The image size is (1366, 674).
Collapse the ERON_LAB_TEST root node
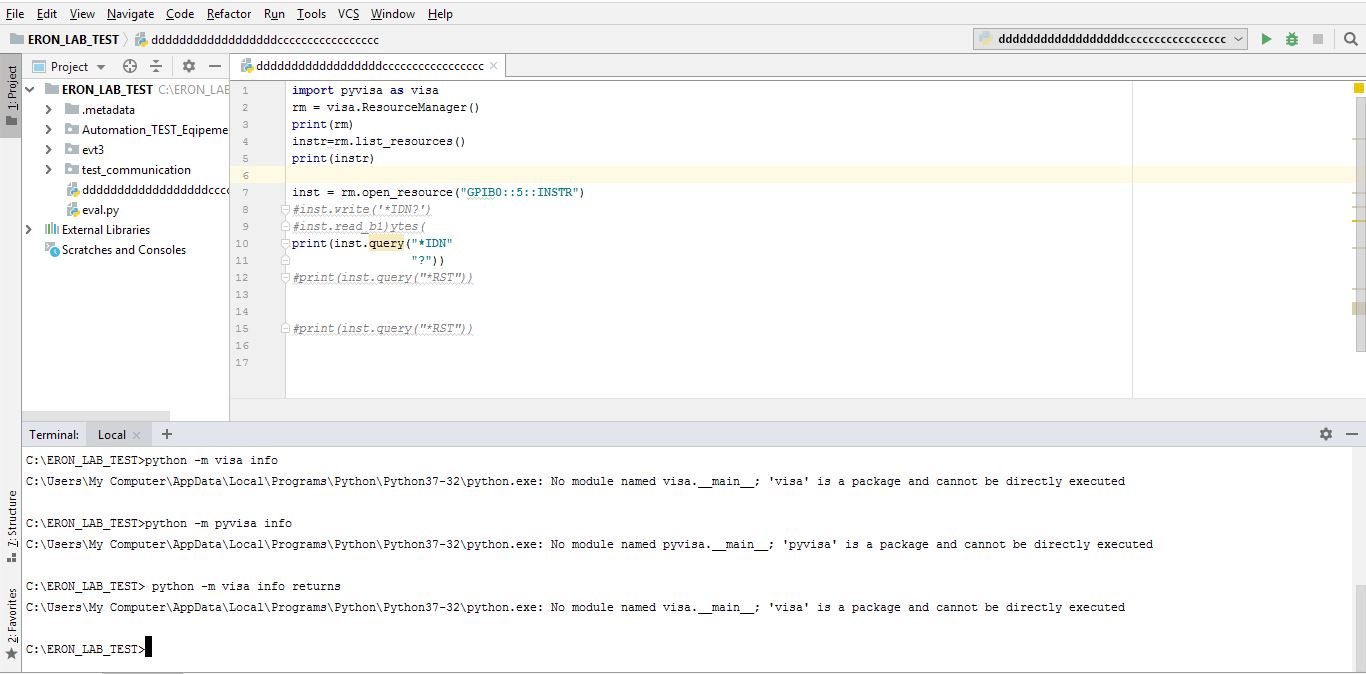pos(29,88)
